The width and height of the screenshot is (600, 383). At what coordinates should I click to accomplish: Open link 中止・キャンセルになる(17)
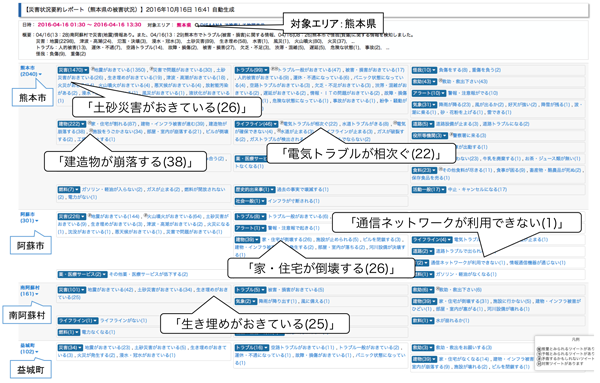[478, 189]
